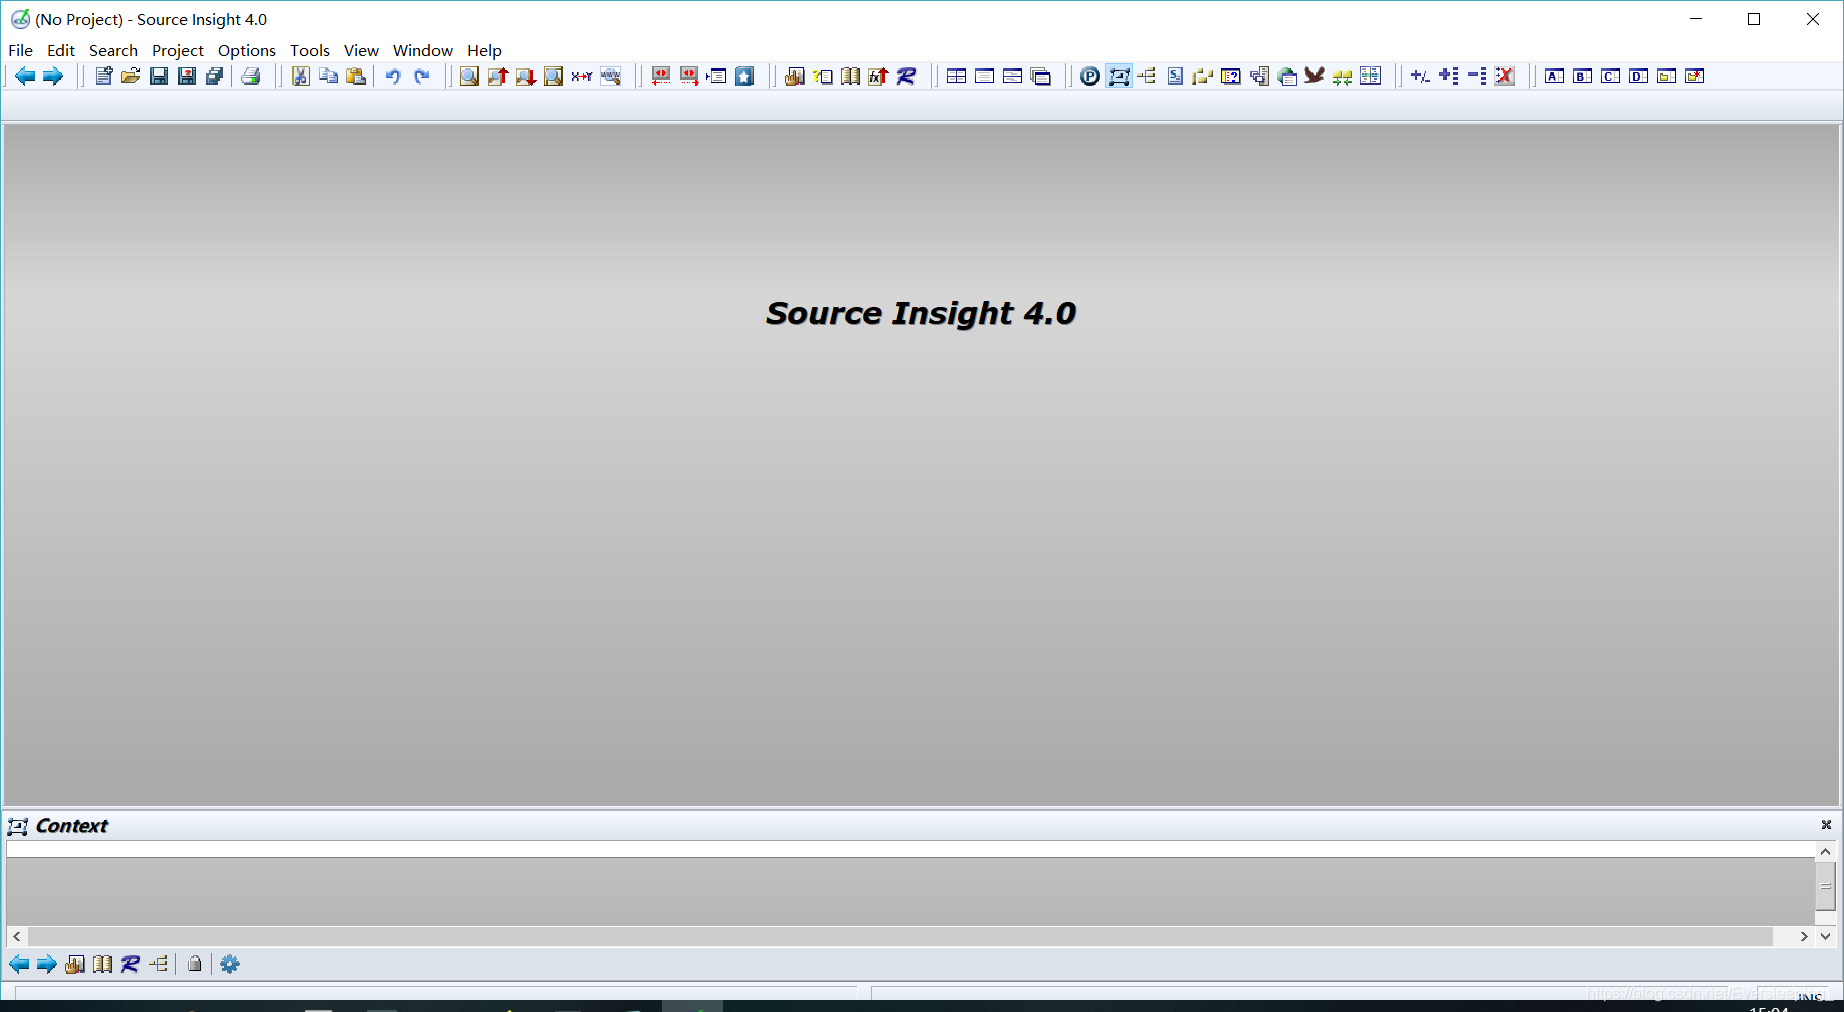1844x1012 pixels.
Task: Click the Search Forward red down-arrow icon
Action: (525, 76)
